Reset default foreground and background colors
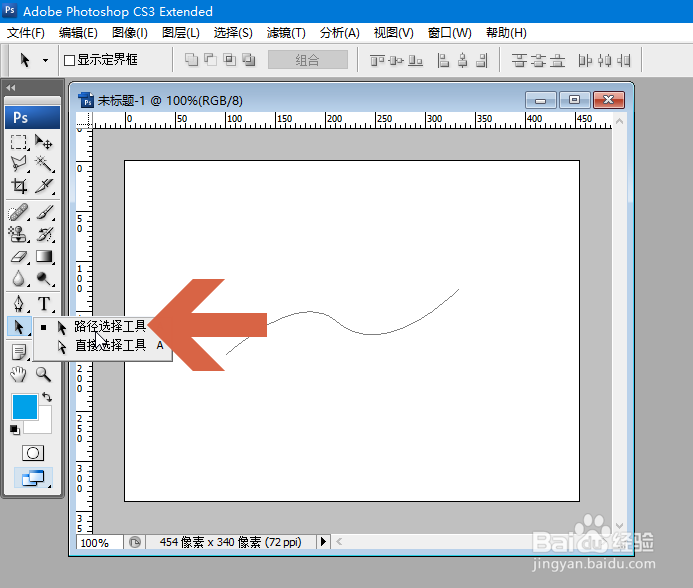 coord(15,429)
